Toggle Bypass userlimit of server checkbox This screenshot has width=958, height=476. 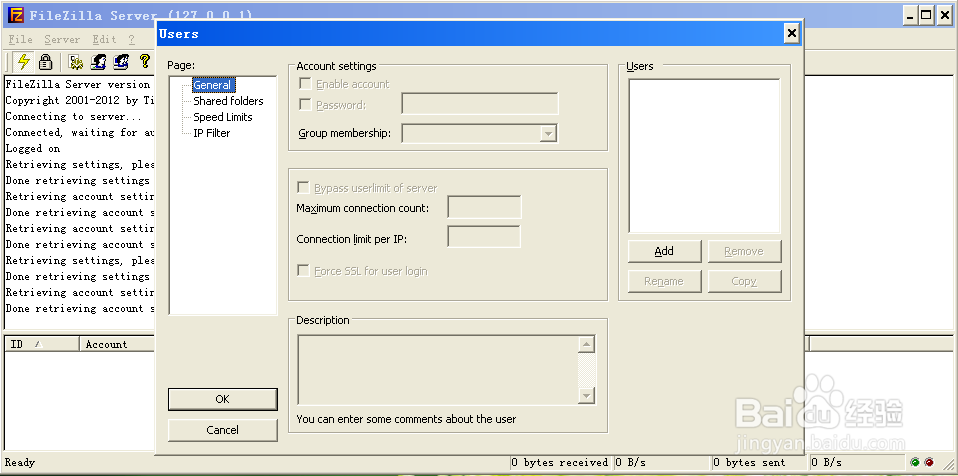click(x=303, y=188)
